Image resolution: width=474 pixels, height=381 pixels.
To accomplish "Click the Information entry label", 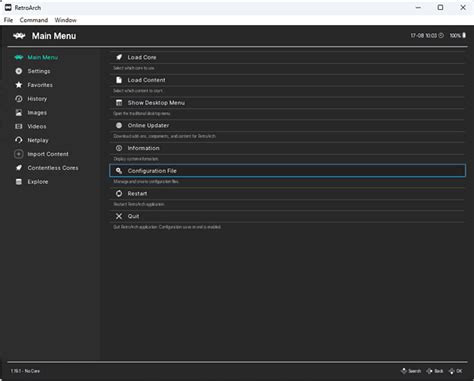I will click(x=143, y=148).
